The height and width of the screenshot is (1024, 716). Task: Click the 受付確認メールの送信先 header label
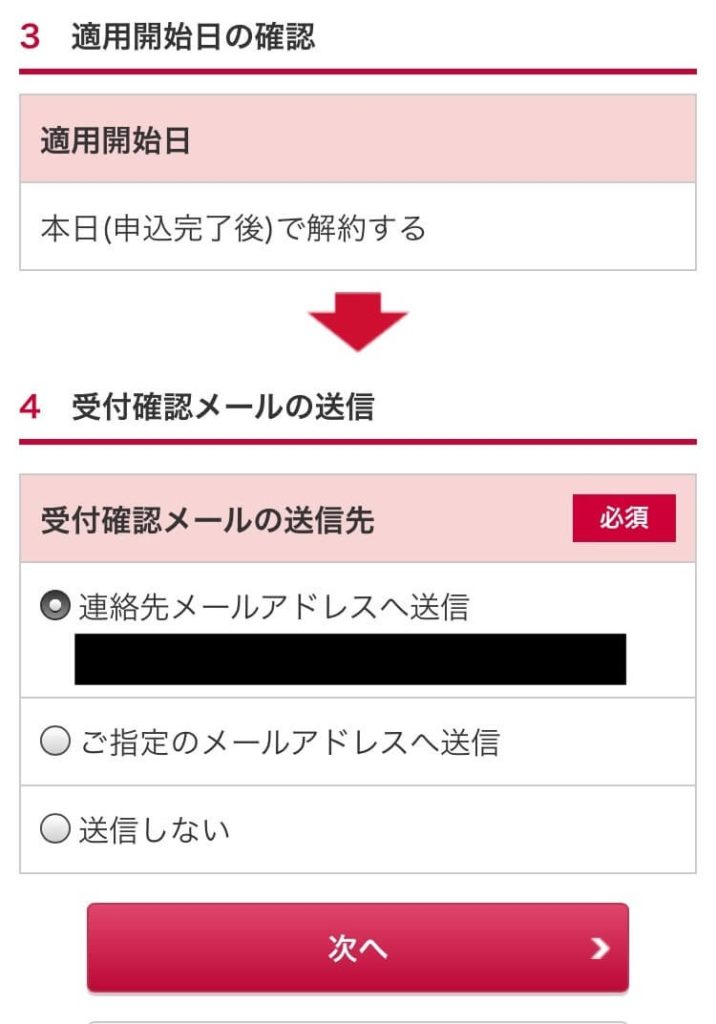coord(207,520)
